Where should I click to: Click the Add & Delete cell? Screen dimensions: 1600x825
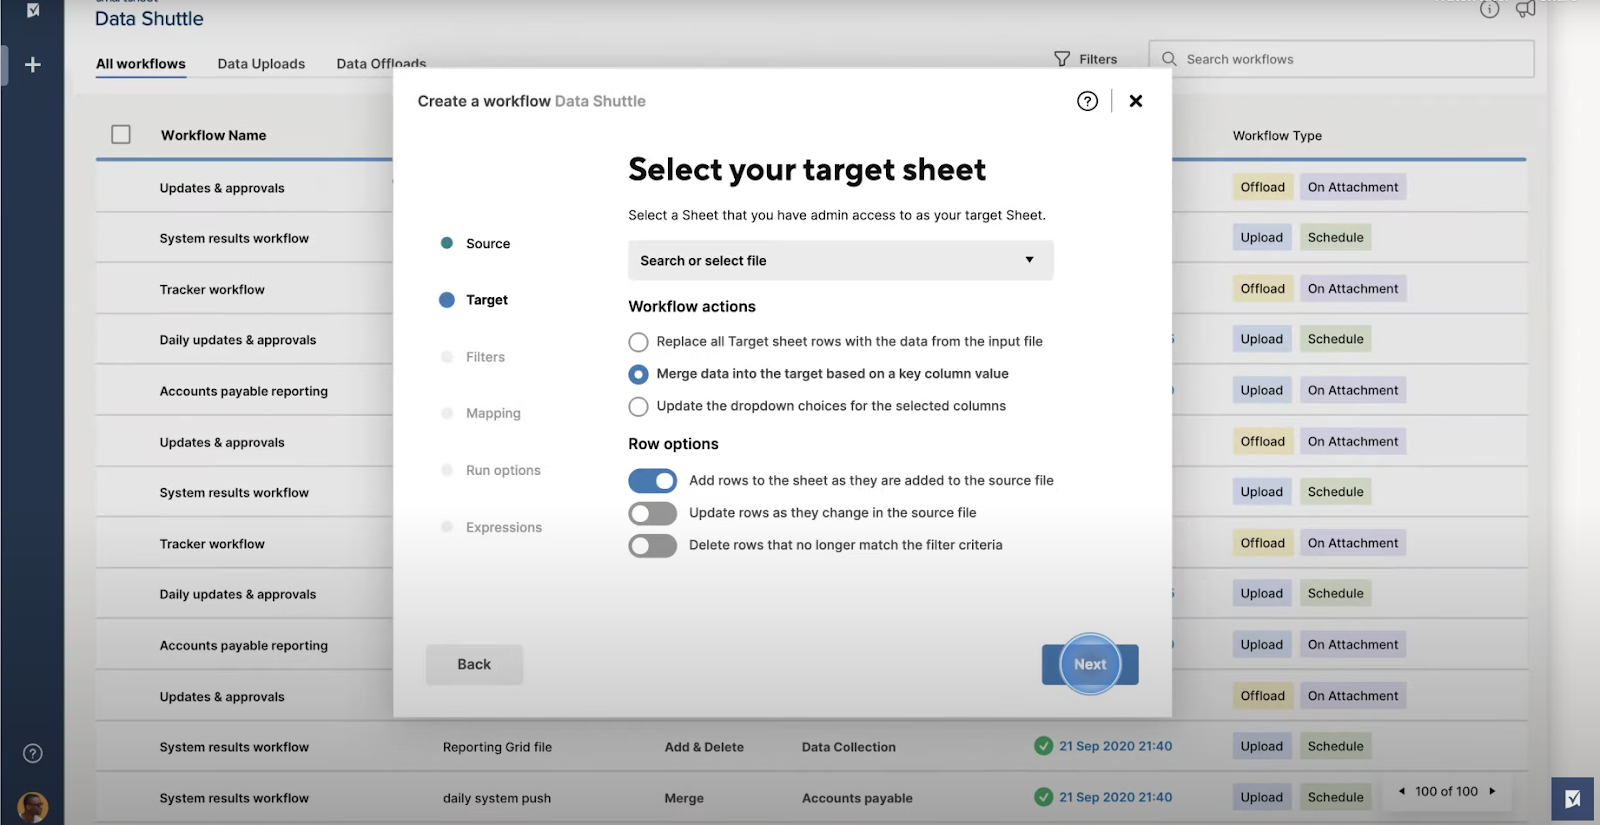(x=704, y=747)
